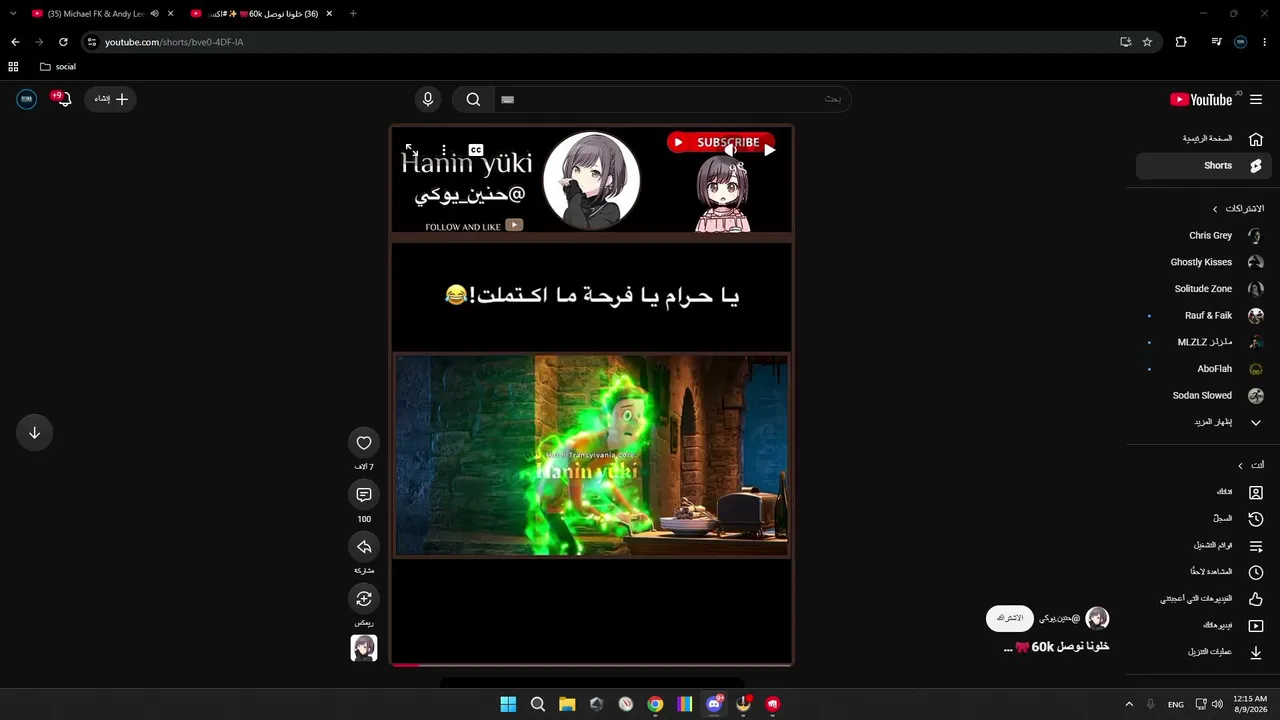The width and height of the screenshot is (1280, 720).
Task: Start voice search with microphone icon
Action: click(x=428, y=99)
